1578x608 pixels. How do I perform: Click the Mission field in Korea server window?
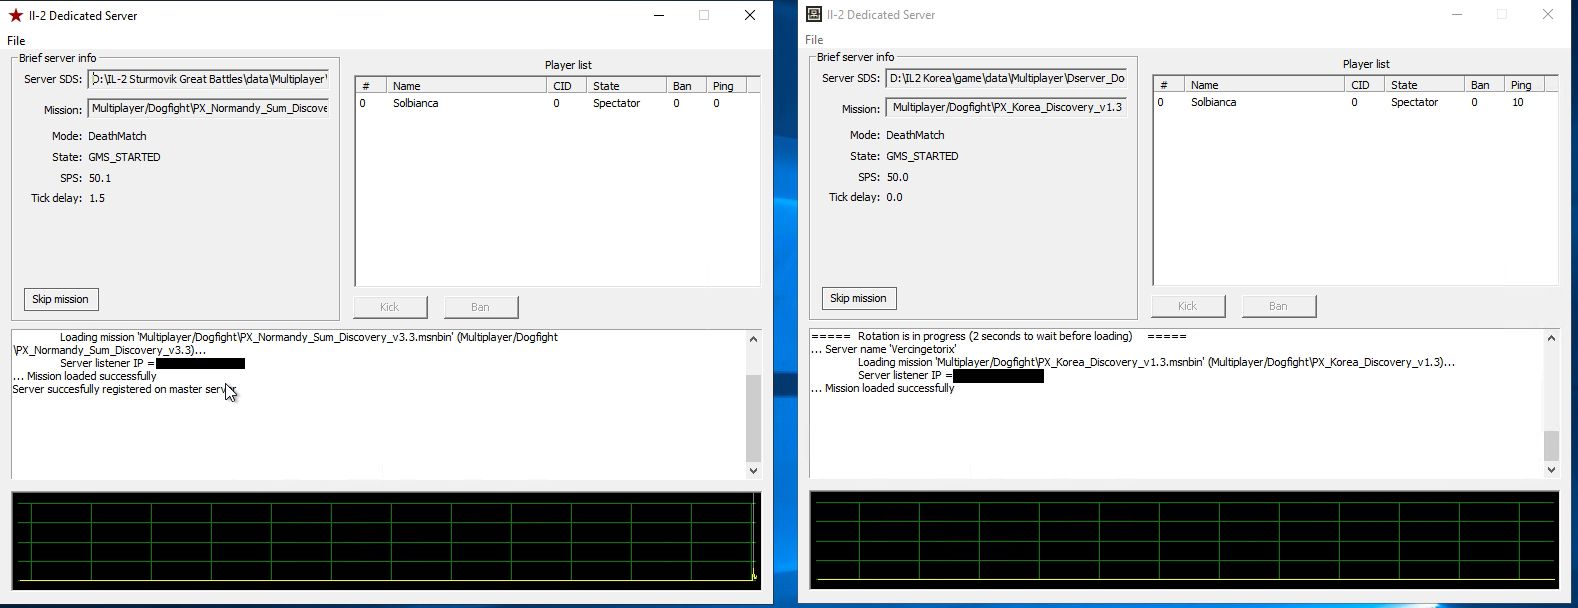(x=1007, y=108)
